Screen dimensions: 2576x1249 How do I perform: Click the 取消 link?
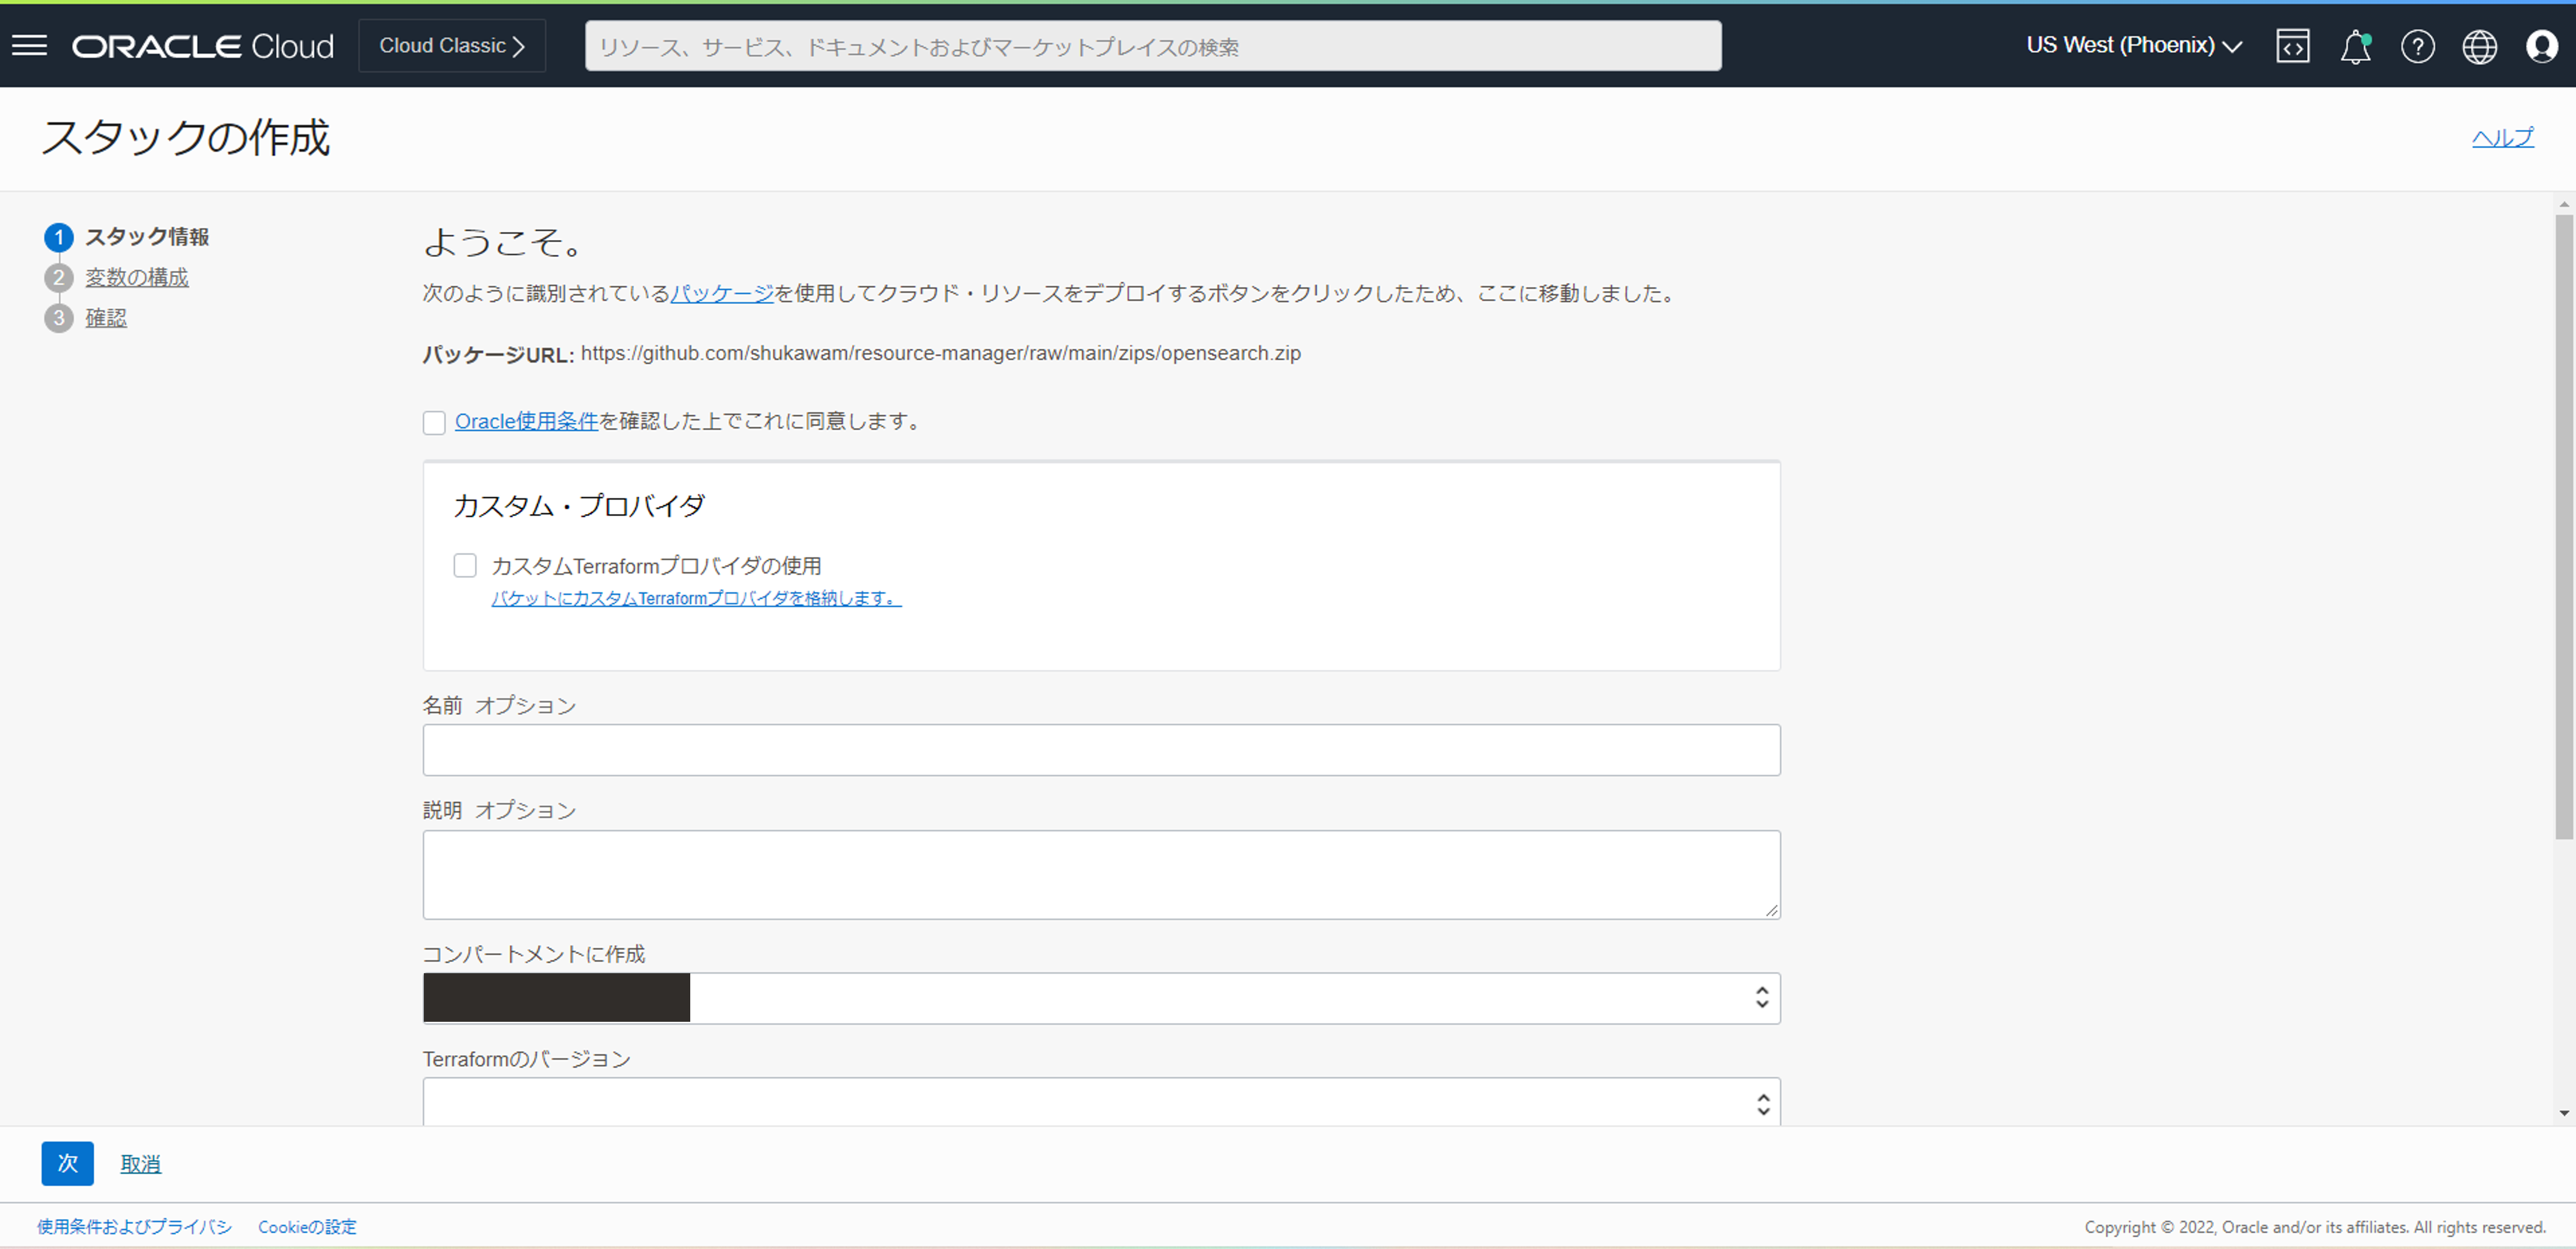[x=140, y=1164]
